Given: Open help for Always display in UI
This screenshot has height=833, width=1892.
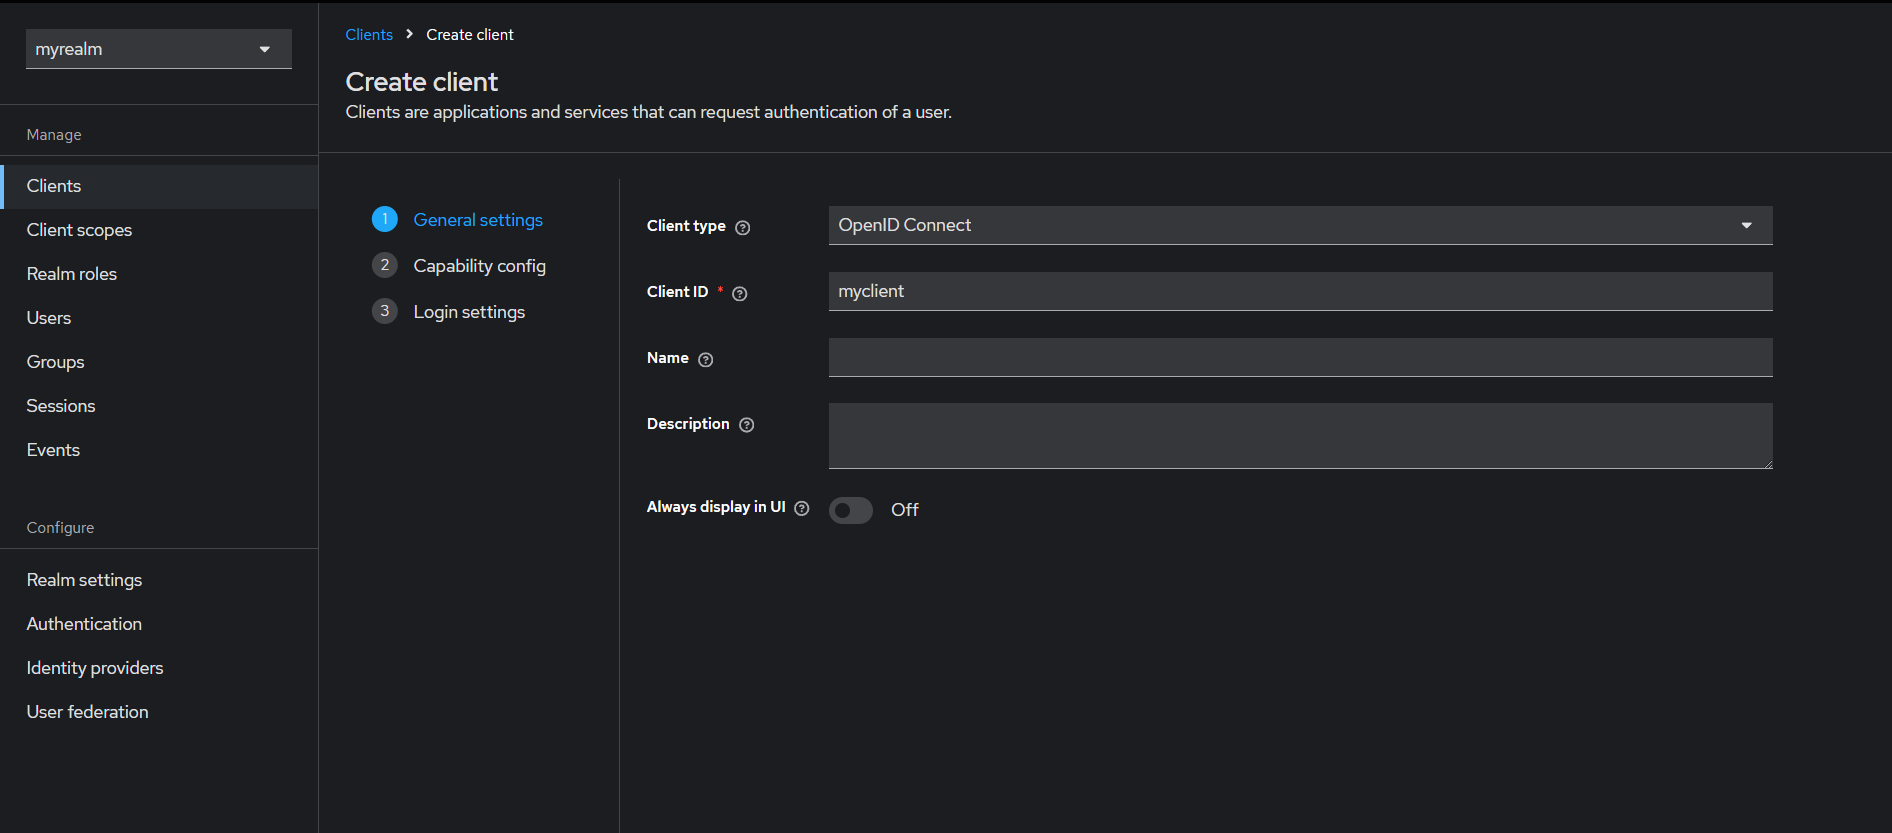Looking at the screenshot, I should (x=802, y=509).
